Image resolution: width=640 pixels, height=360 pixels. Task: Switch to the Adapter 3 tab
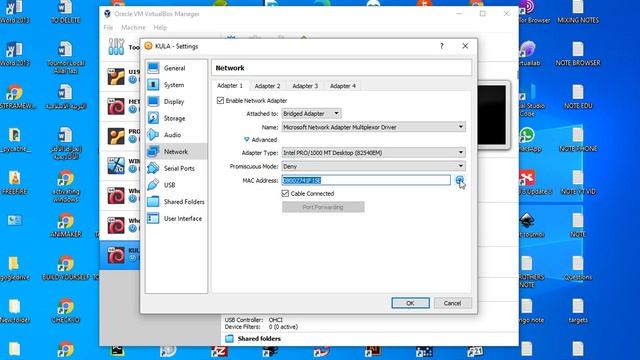305,86
